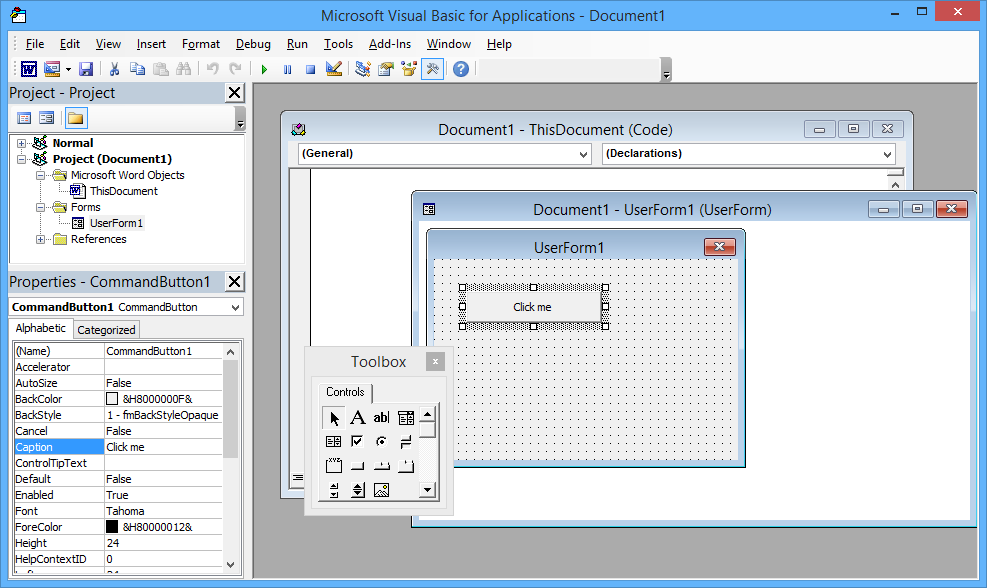This screenshot has height=588, width=987.
Task: Open the Insert UserForm dropdown arrow
Action: click(68, 69)
